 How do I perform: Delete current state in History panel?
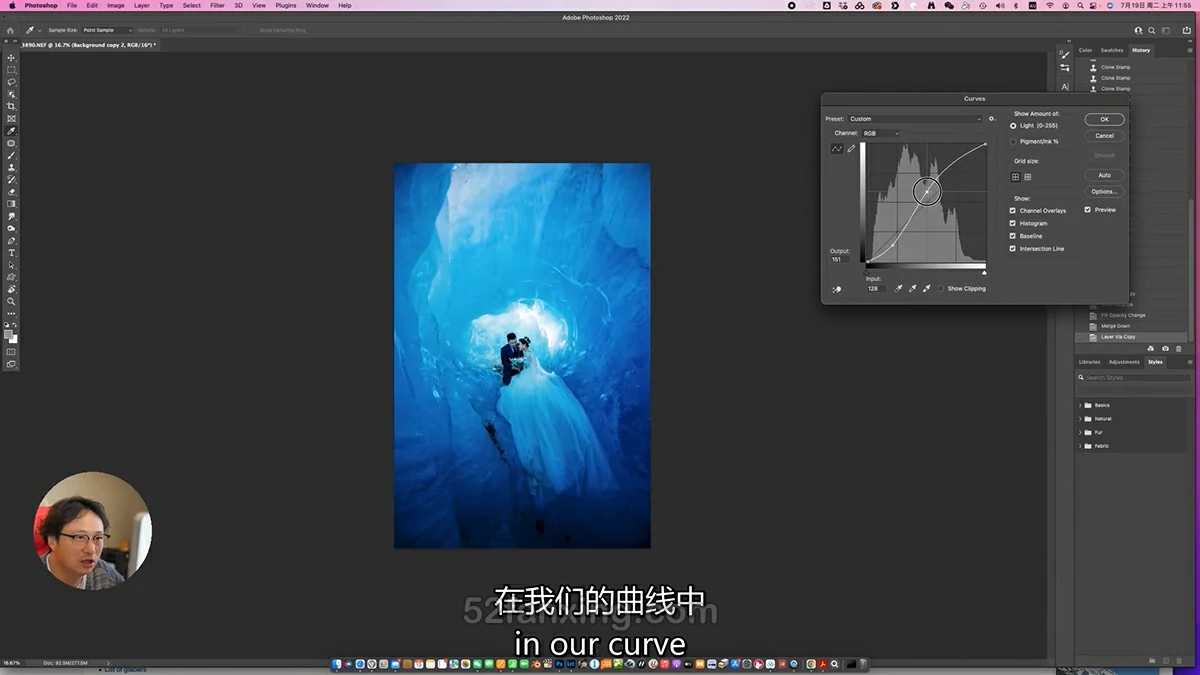pos(1178,348)
